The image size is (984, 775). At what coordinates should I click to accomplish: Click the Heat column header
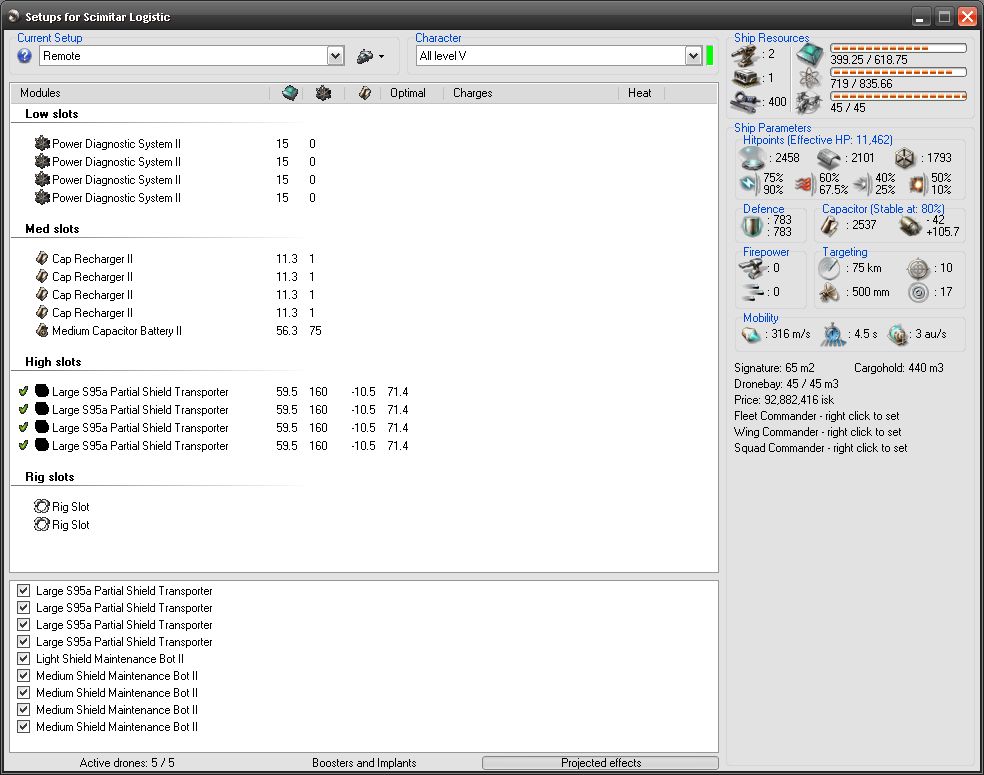641,93
